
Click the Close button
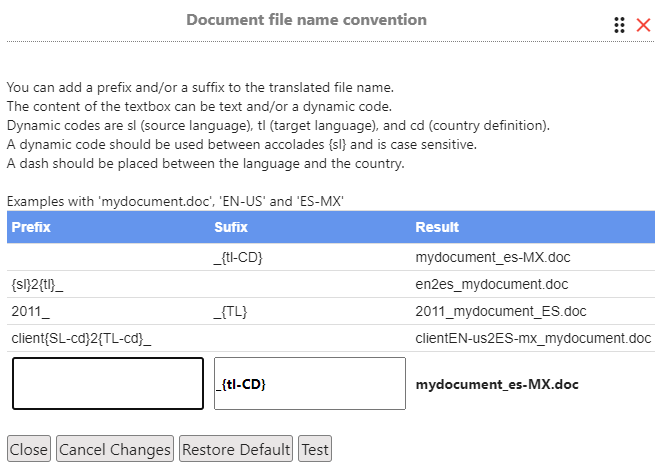coord(29,449)
